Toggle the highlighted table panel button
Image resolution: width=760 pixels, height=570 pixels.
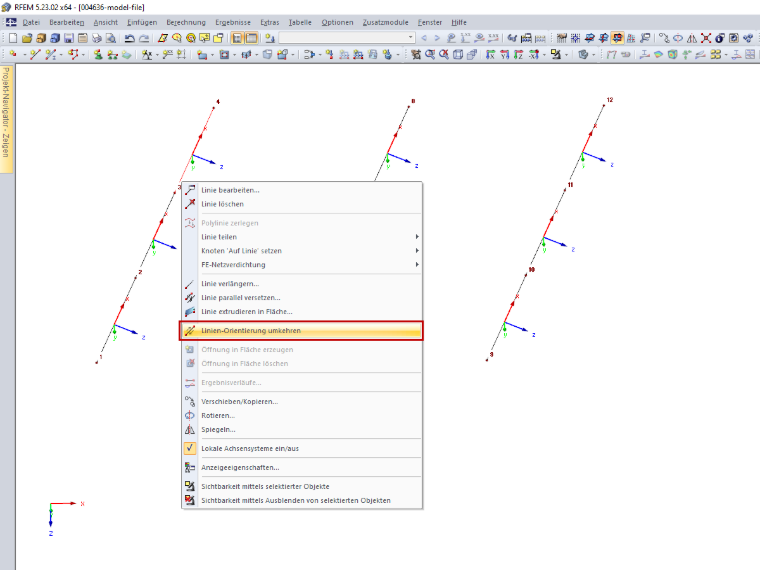click(x=252, y=38)
